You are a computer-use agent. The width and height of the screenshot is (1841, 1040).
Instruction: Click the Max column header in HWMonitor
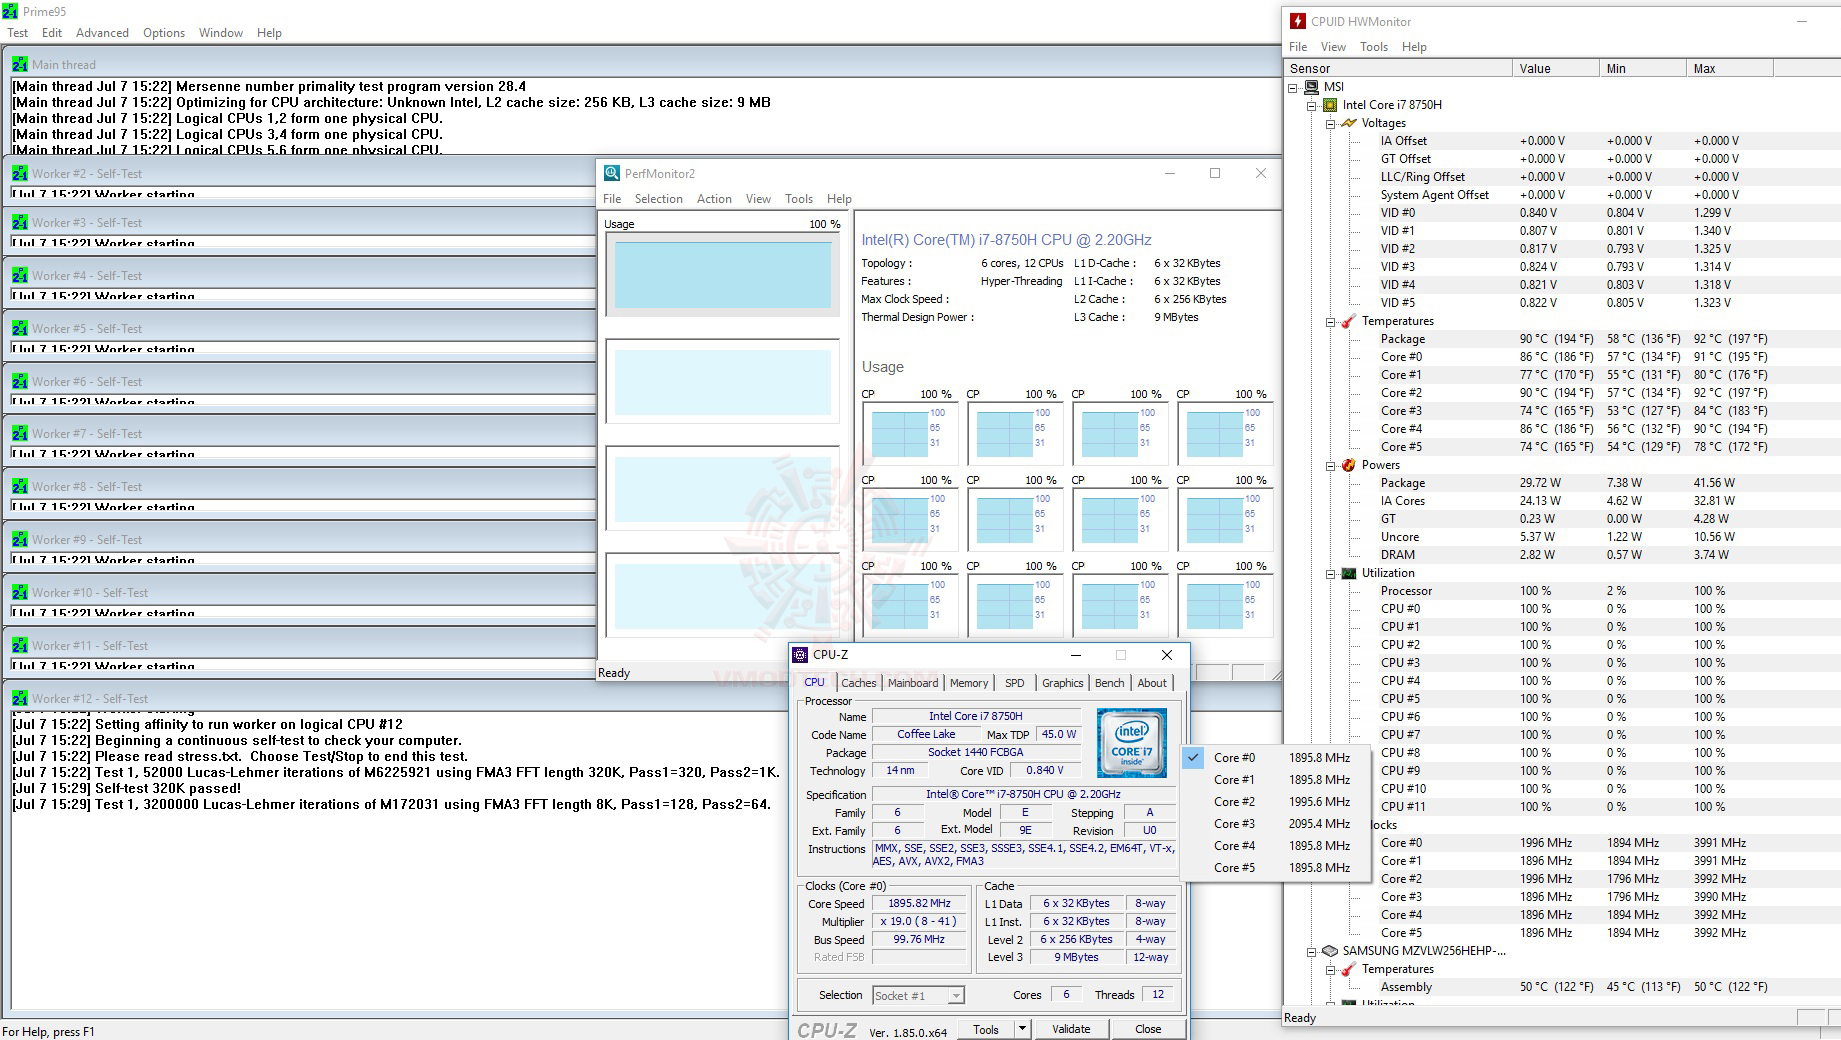[x=1729, y=69]
